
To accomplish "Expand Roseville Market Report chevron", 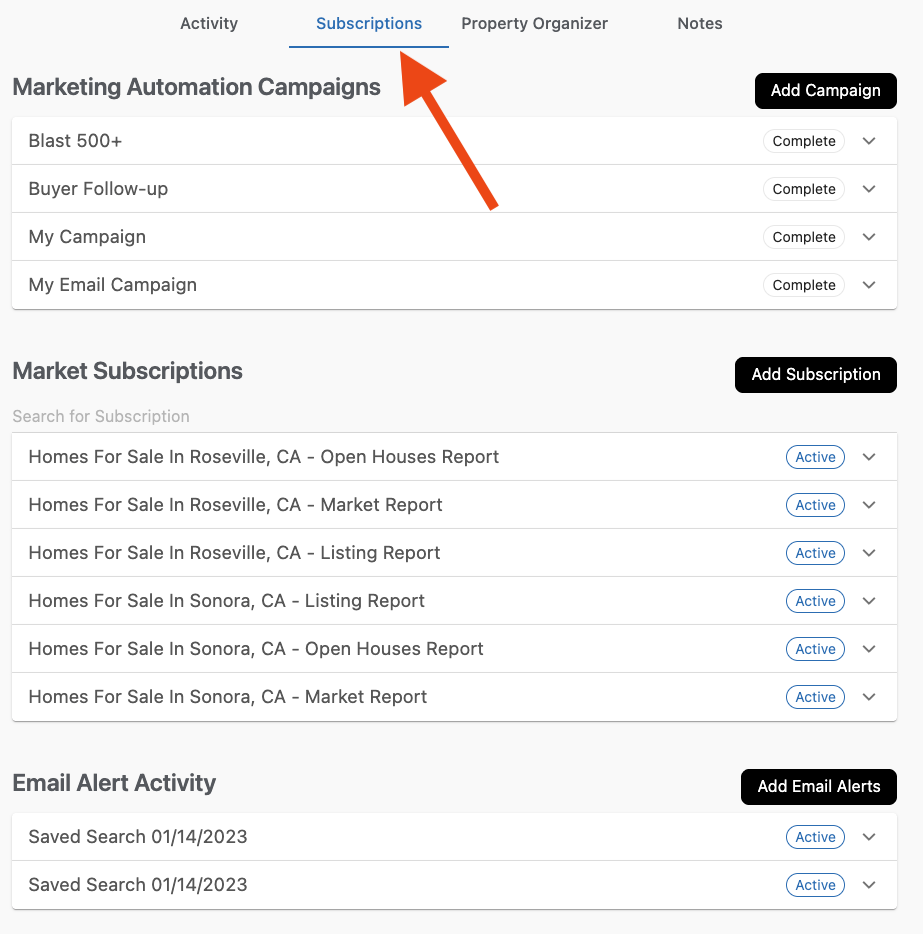I will 868,505.
